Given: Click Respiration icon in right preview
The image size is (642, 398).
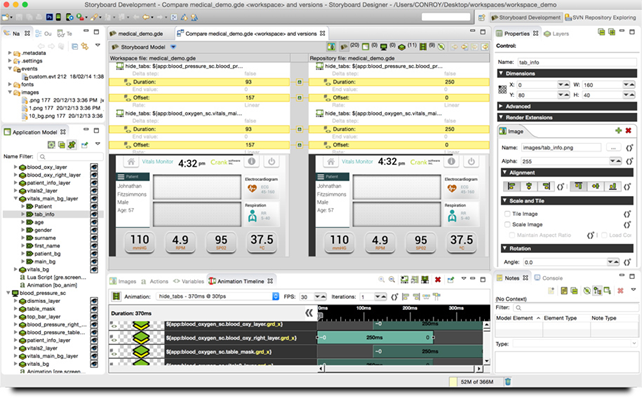Looking at the screenshot, I should pos(452,216).
